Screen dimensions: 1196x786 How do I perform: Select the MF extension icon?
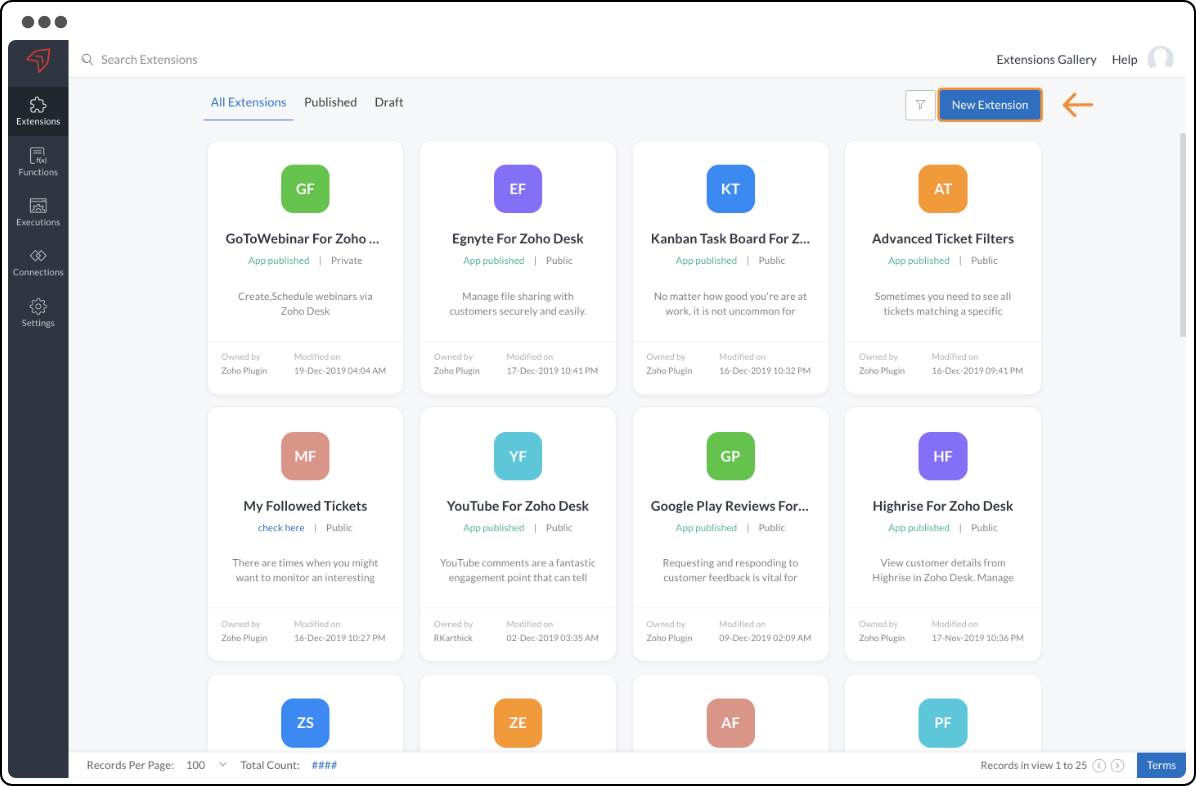click(x=305, y=456)
